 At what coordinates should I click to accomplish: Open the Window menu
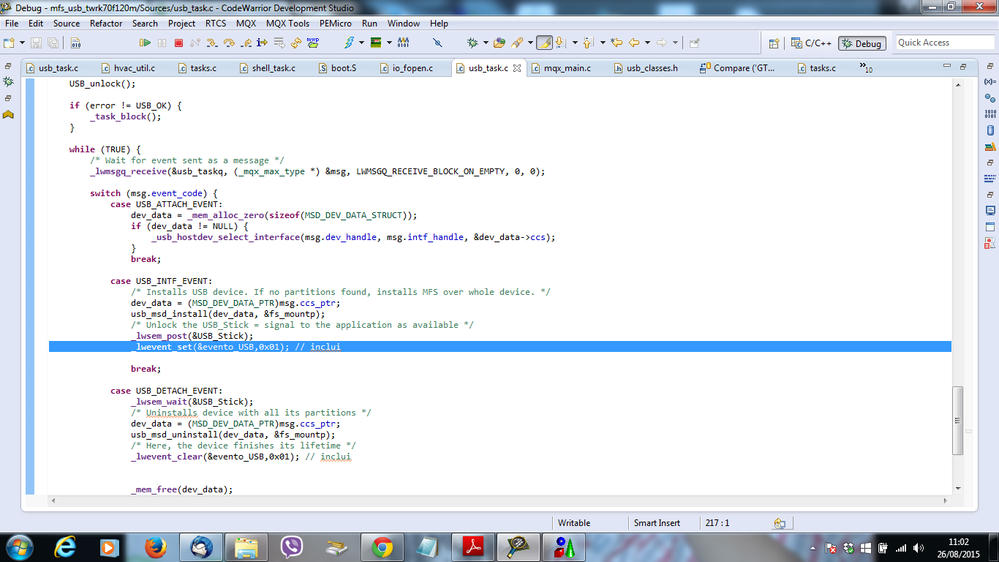[403, 24]
